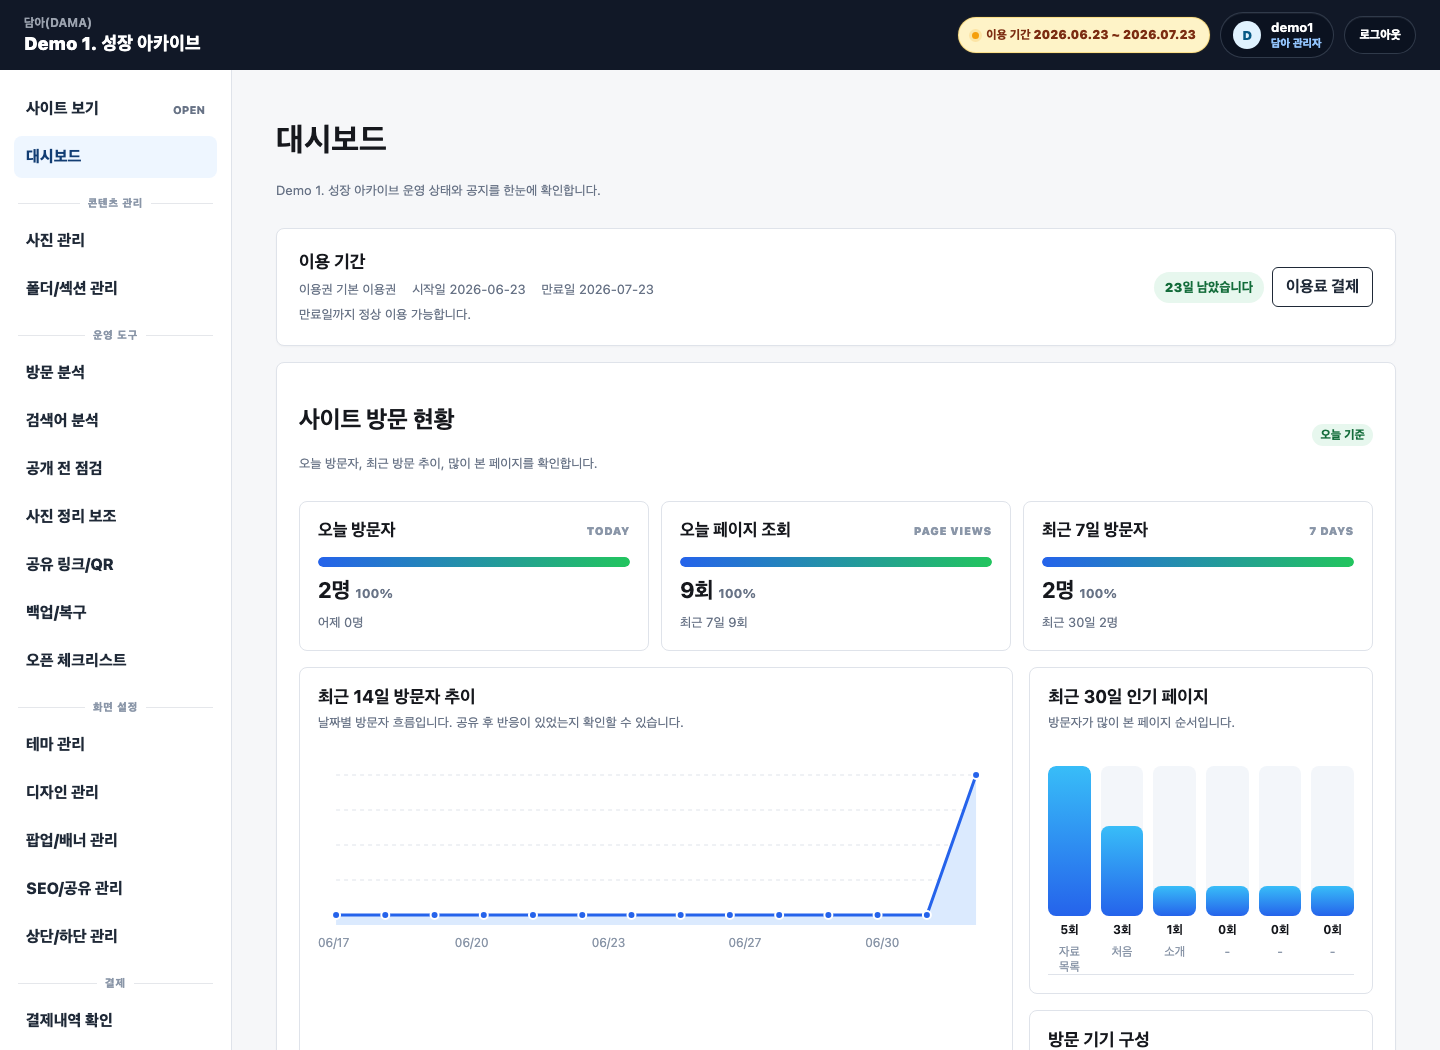The width and height of the screenshot is (1440, 1050).
Task: Open 사이트 보기 link in sidebar
Action: (115, 108)
